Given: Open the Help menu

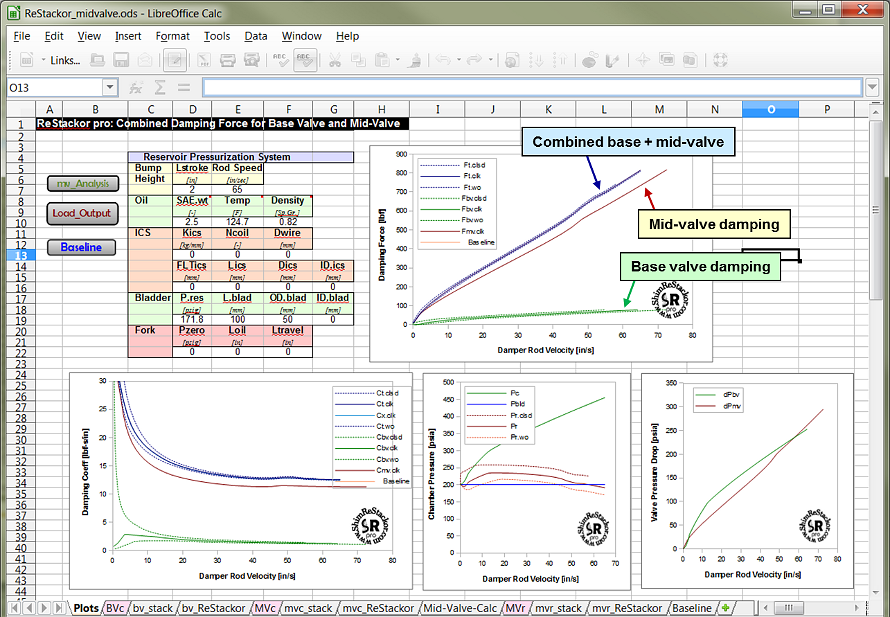Looking at the screenshot, I should point(347,36).
